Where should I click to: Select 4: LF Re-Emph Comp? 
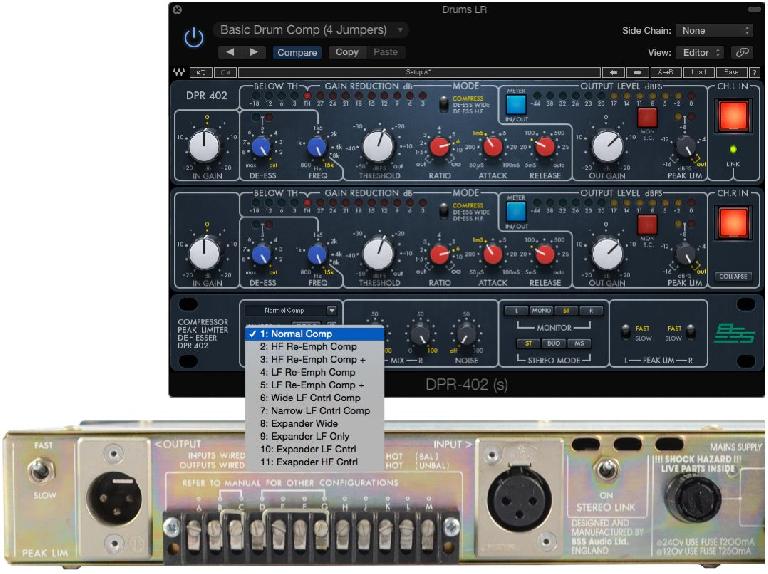(x=314, y=372)
